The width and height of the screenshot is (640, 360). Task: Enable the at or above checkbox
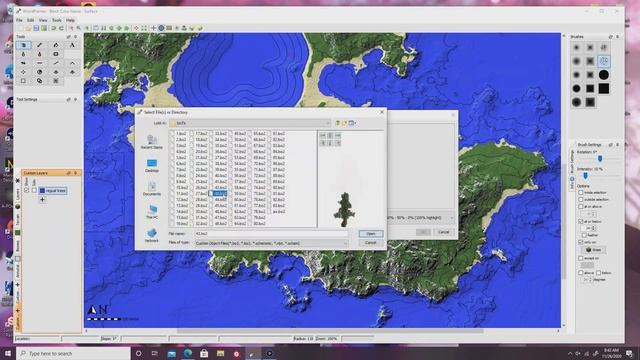coord(580,207)
